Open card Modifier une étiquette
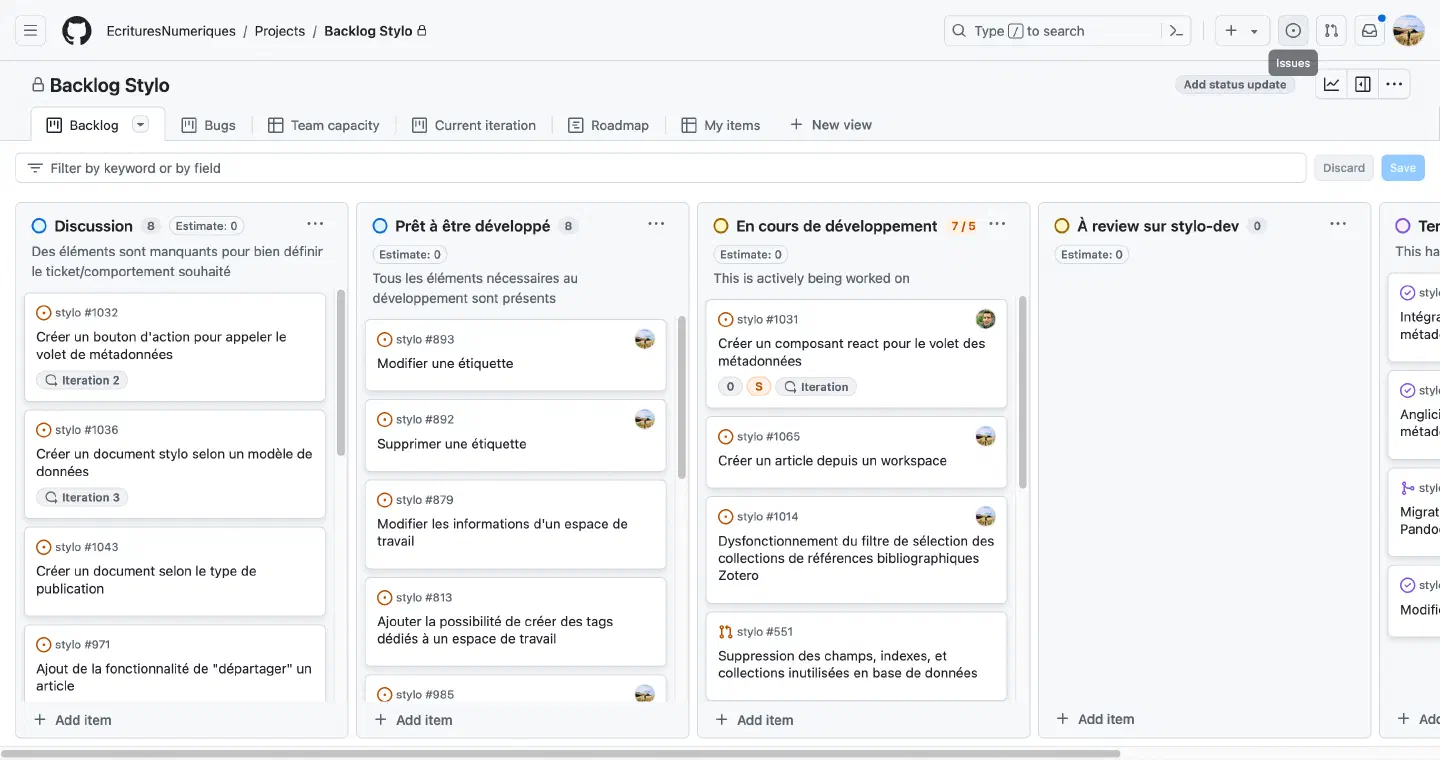This screenshot has width=1440, height=760. (x=445, y=363)
